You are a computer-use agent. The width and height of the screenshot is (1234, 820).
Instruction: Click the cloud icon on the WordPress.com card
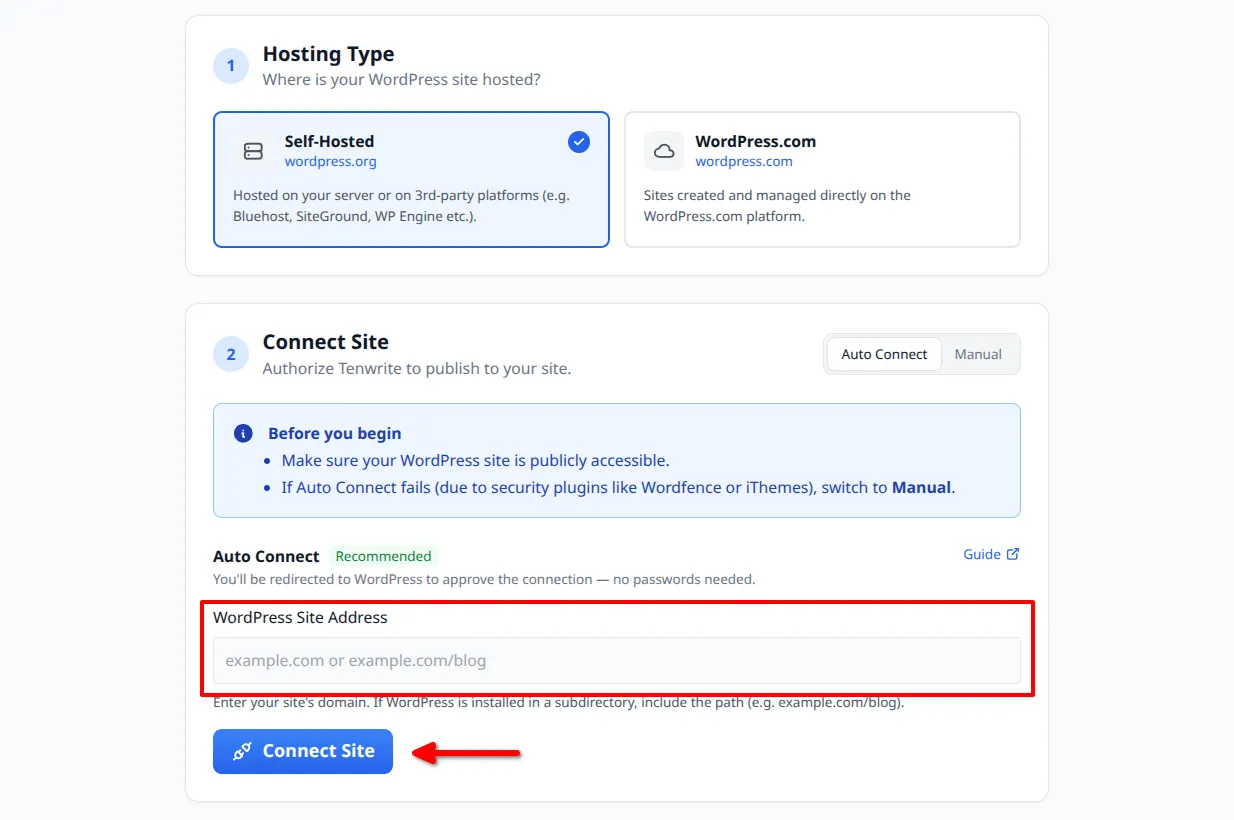664,151
